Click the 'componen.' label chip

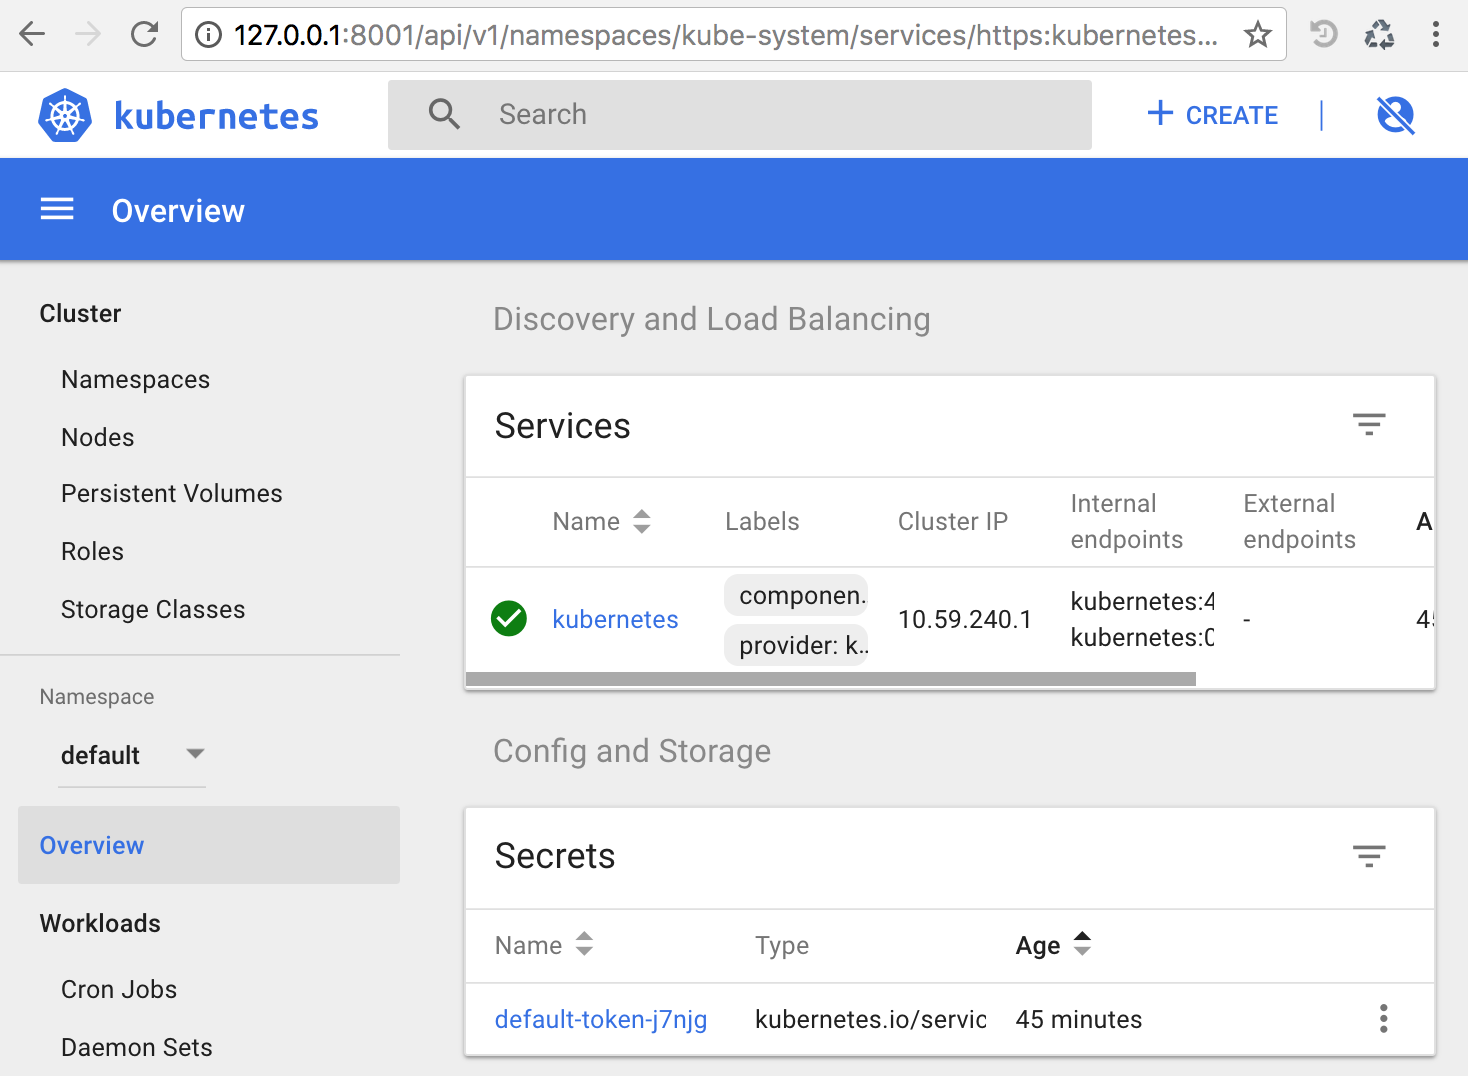pyautogui.click(x=796, y=595)
